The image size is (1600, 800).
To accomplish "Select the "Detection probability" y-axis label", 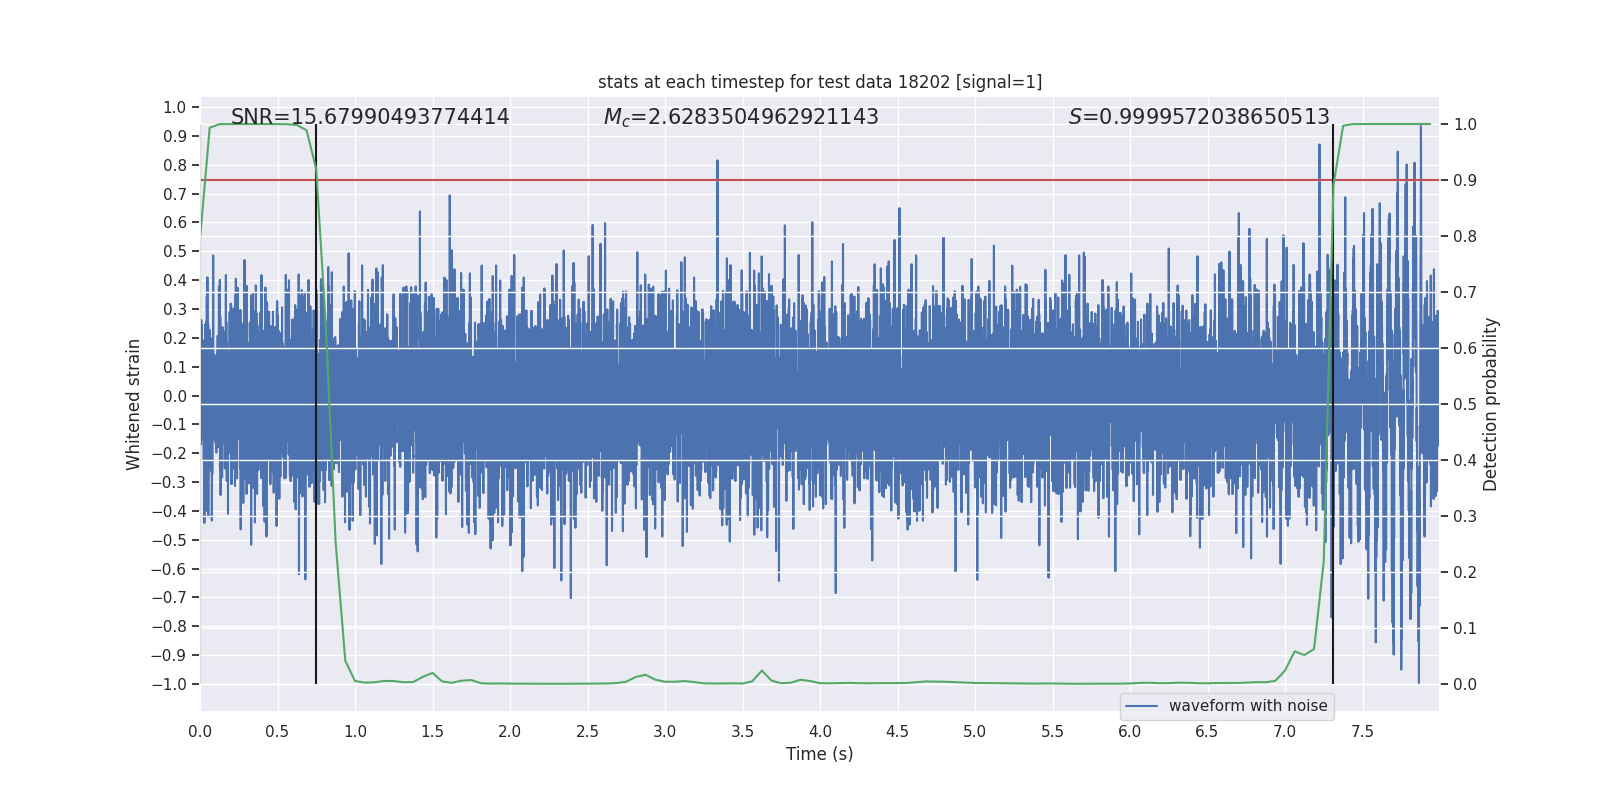I will (1491, 404).
